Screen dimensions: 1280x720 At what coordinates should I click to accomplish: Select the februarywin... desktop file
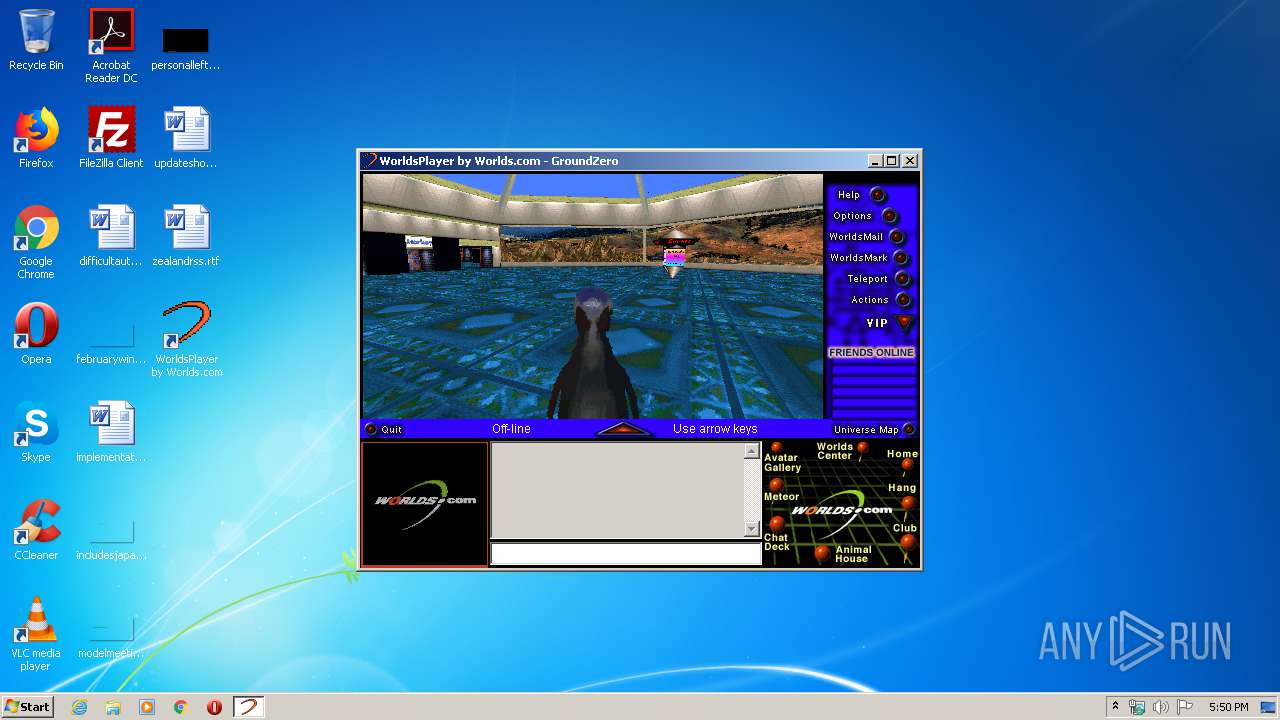point(111,342)
